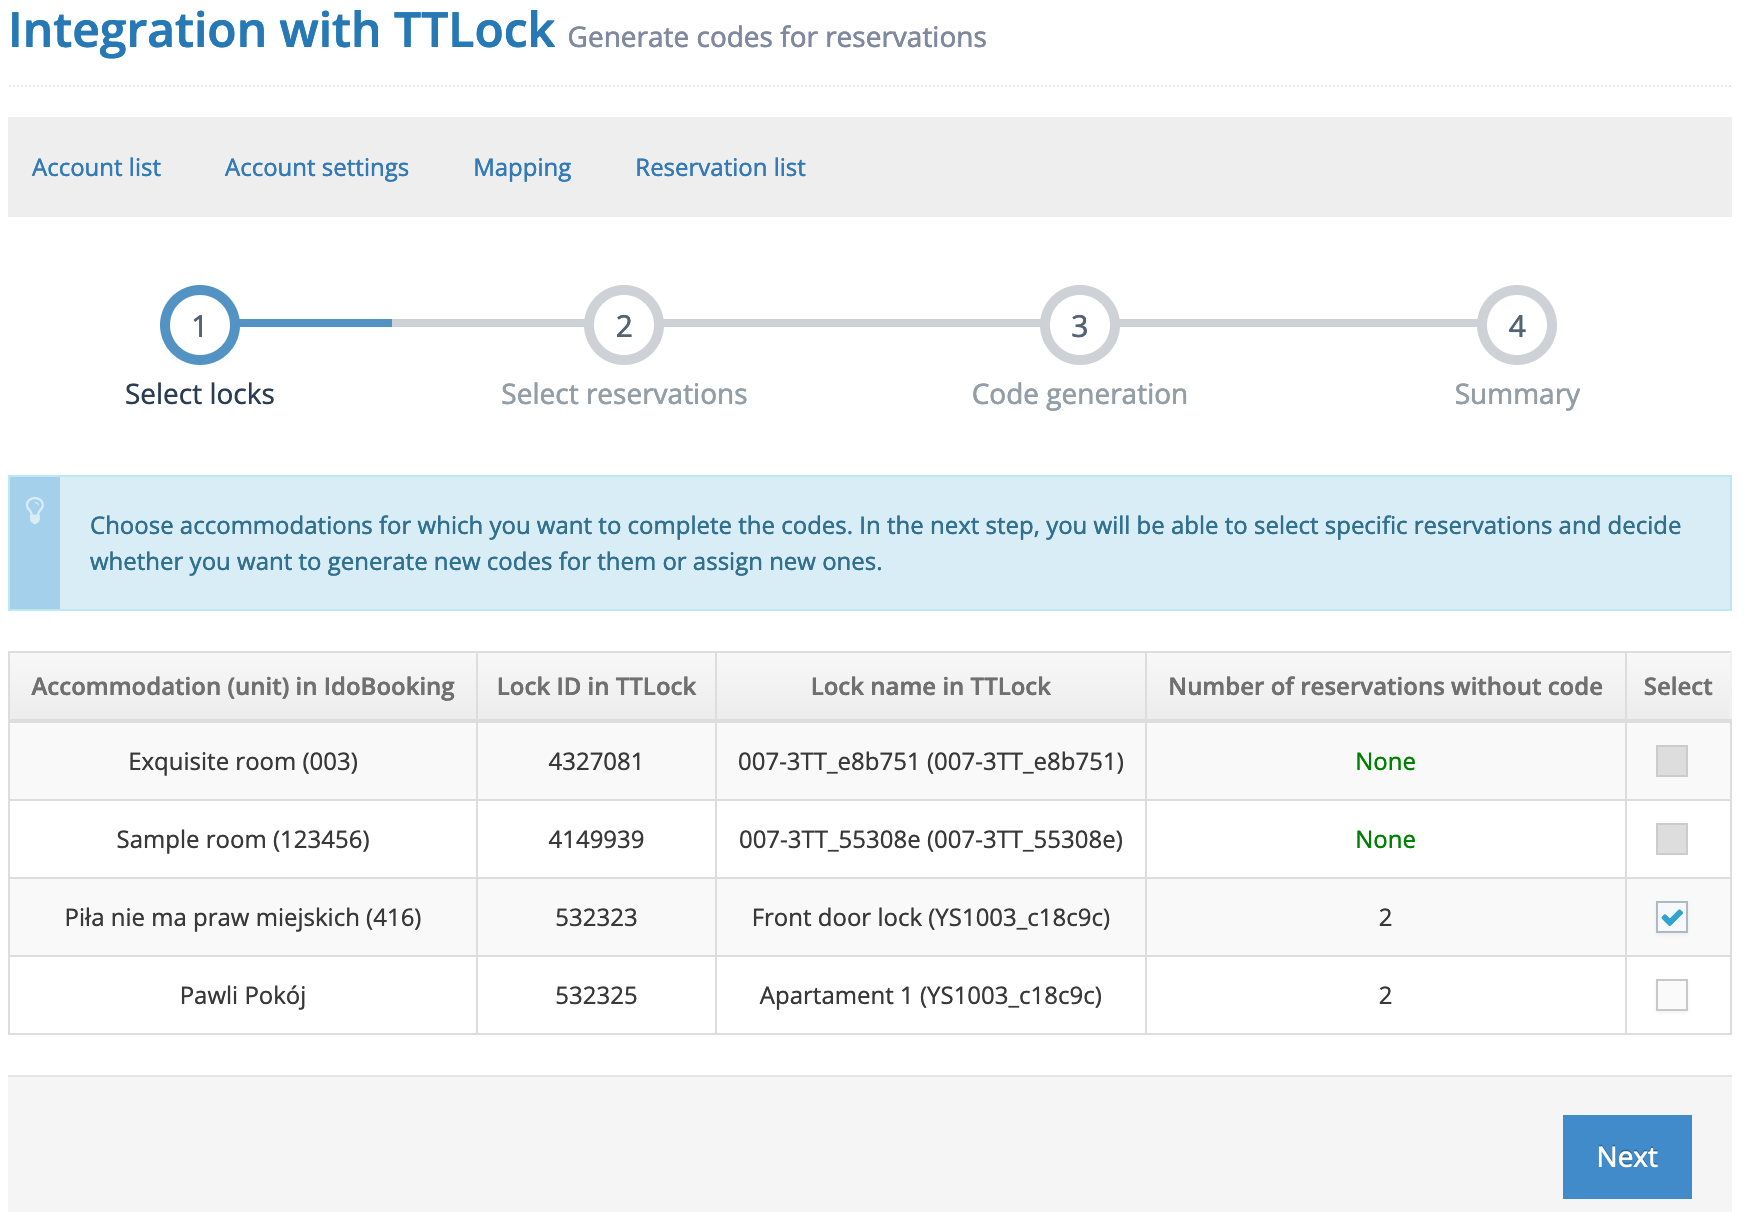Viewport: 1744px width, 1212px height.
Task: Toggle checkbox for Sample room (123456)
Action: [1671, 839]
